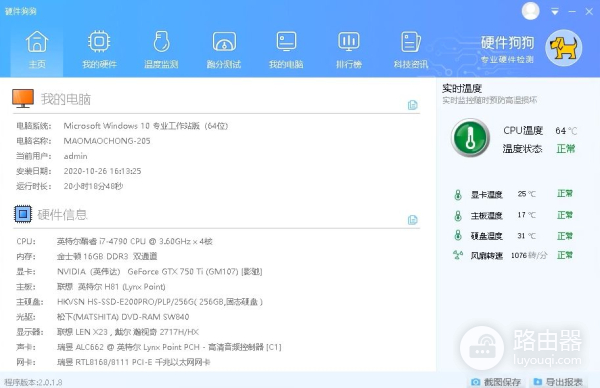Screen dimensions: 600x388
Task: Select computer name MAOMAOCHONG-205
Action: pyautogui.click(x=107, y=141)
